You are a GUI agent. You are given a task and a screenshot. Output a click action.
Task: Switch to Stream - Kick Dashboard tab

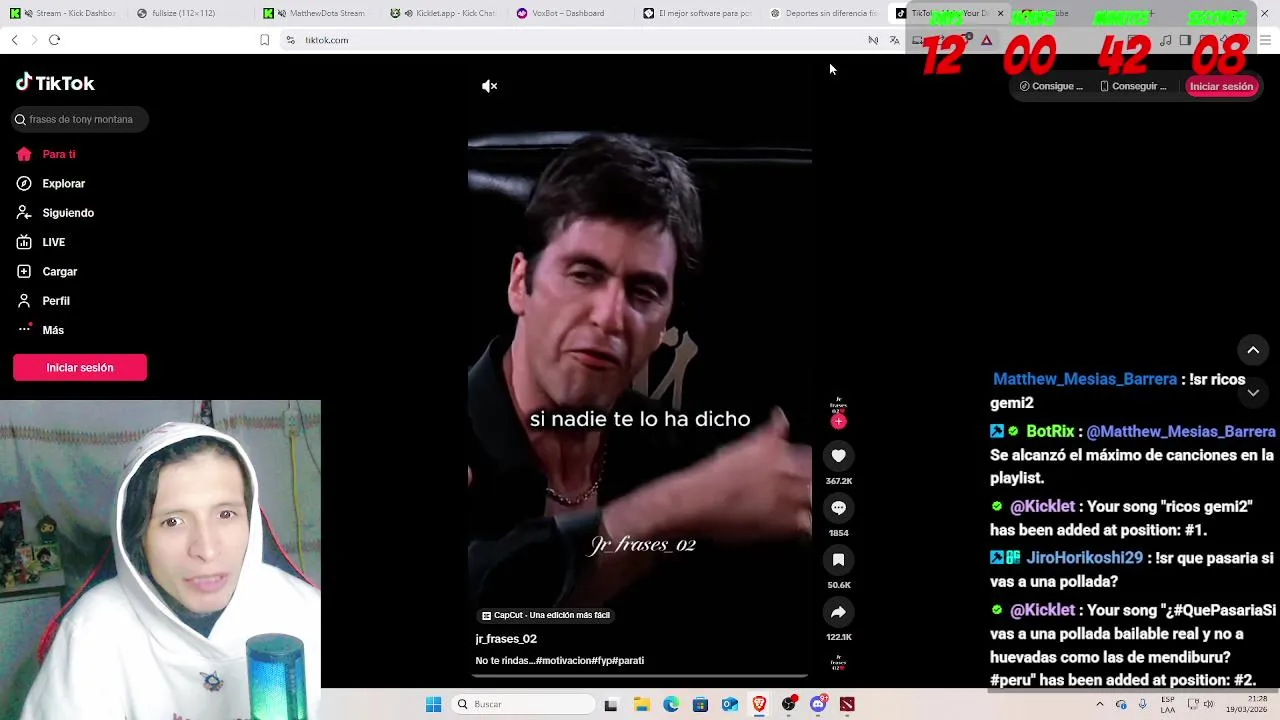(x=64, y=13)
